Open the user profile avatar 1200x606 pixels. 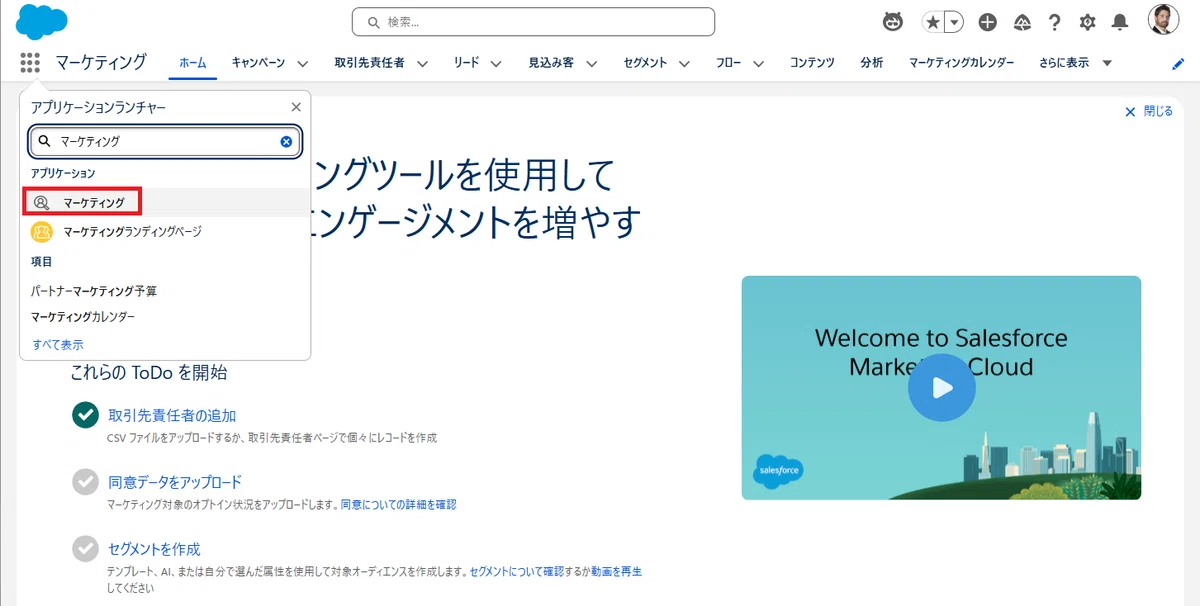tap(1163, 21)
